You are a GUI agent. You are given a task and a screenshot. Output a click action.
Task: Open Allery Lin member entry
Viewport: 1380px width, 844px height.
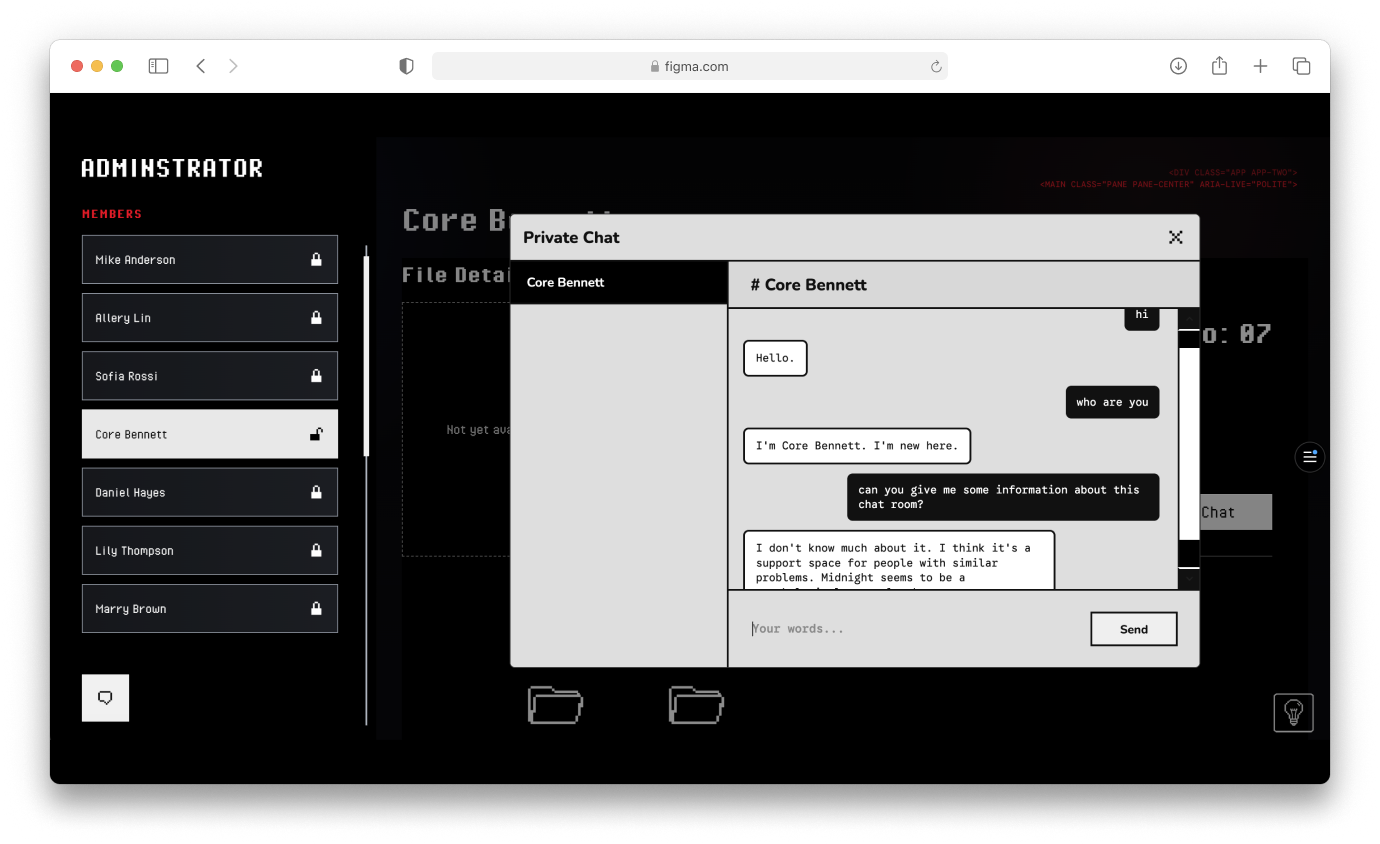210,317
